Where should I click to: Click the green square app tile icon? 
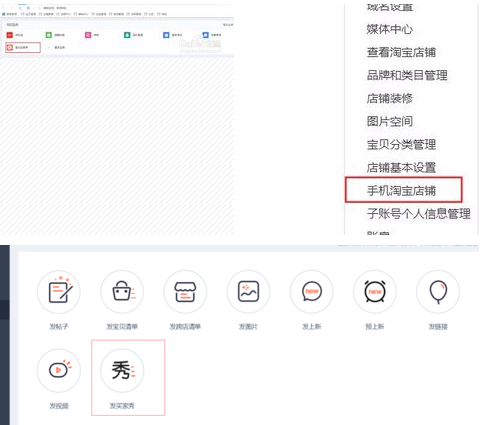[49, 35]
